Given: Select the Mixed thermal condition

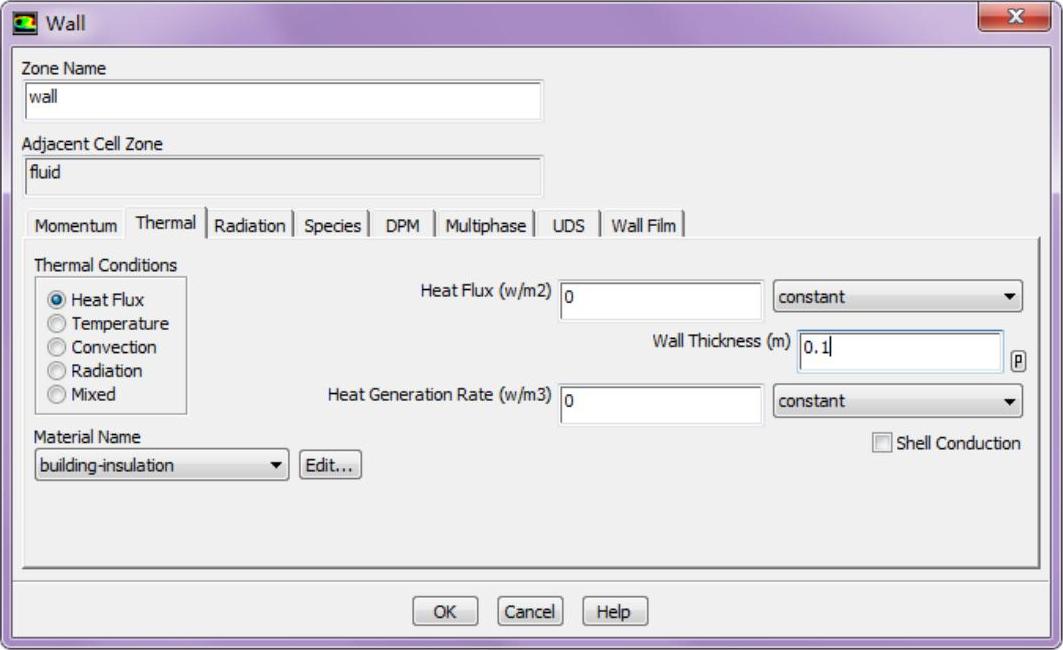Looking at the screenshot, I should 57,394.
